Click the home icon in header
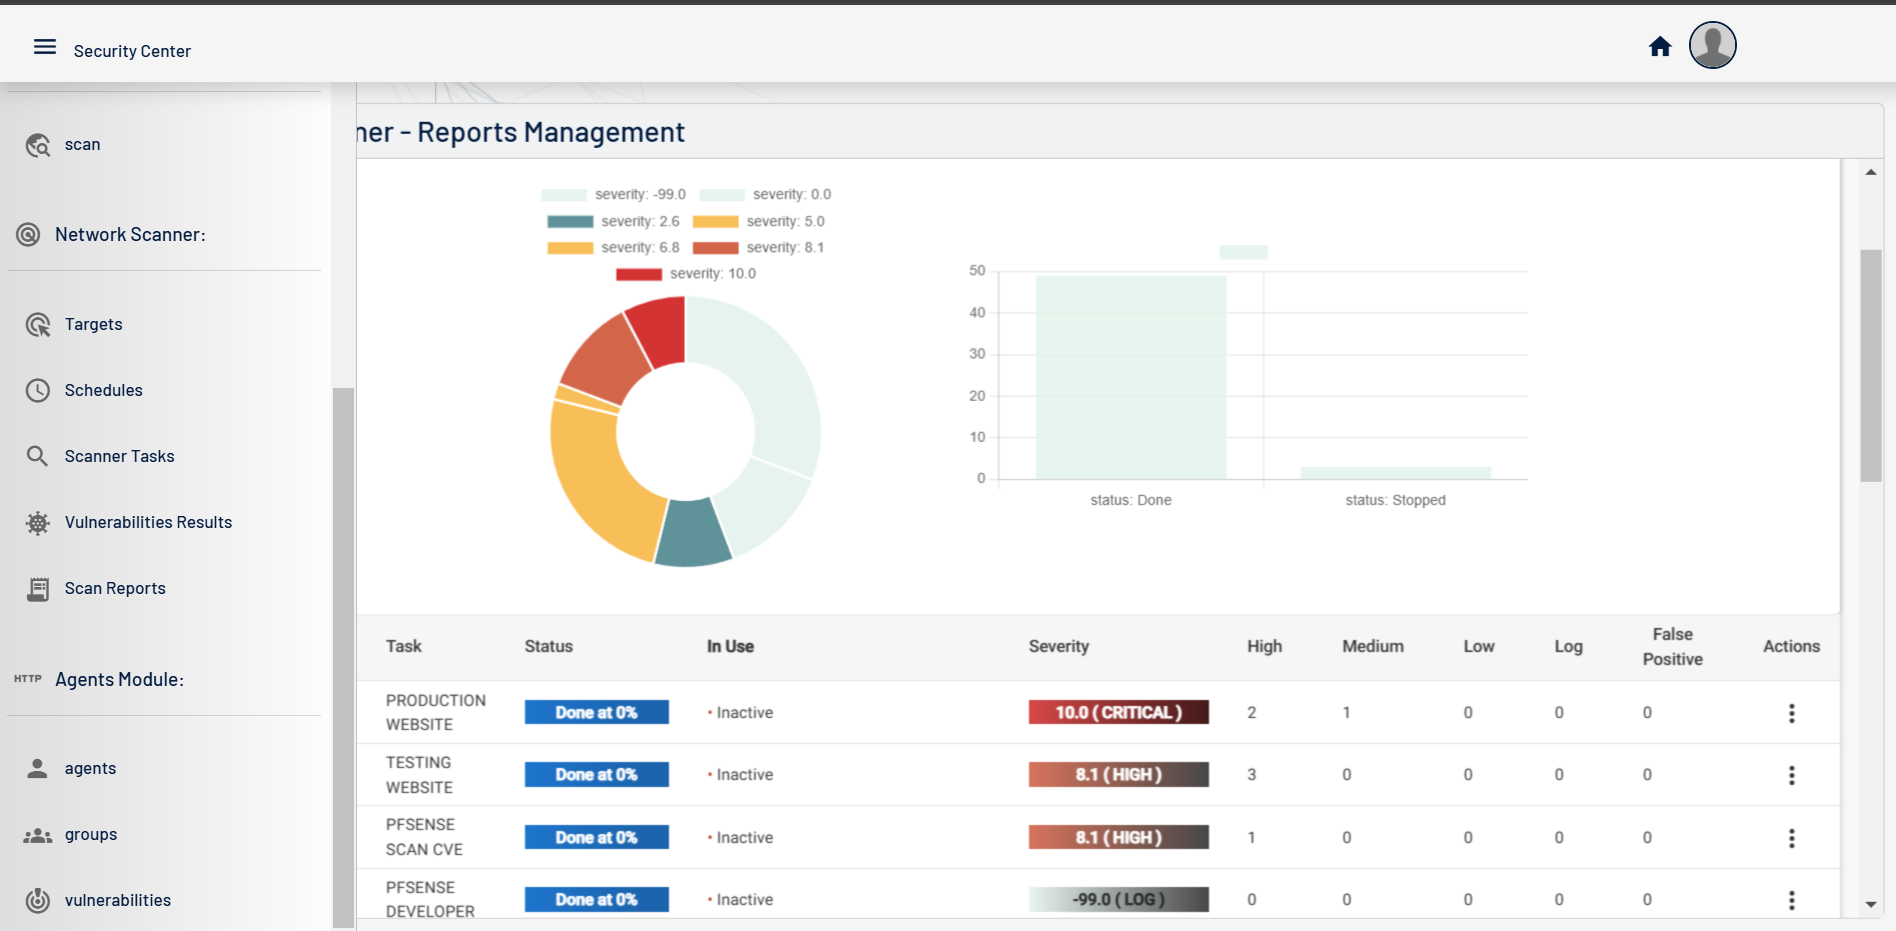Image resolution: width=1896 pixels, height=931 pixels. pyautogui.click(x=1660, y=47)
